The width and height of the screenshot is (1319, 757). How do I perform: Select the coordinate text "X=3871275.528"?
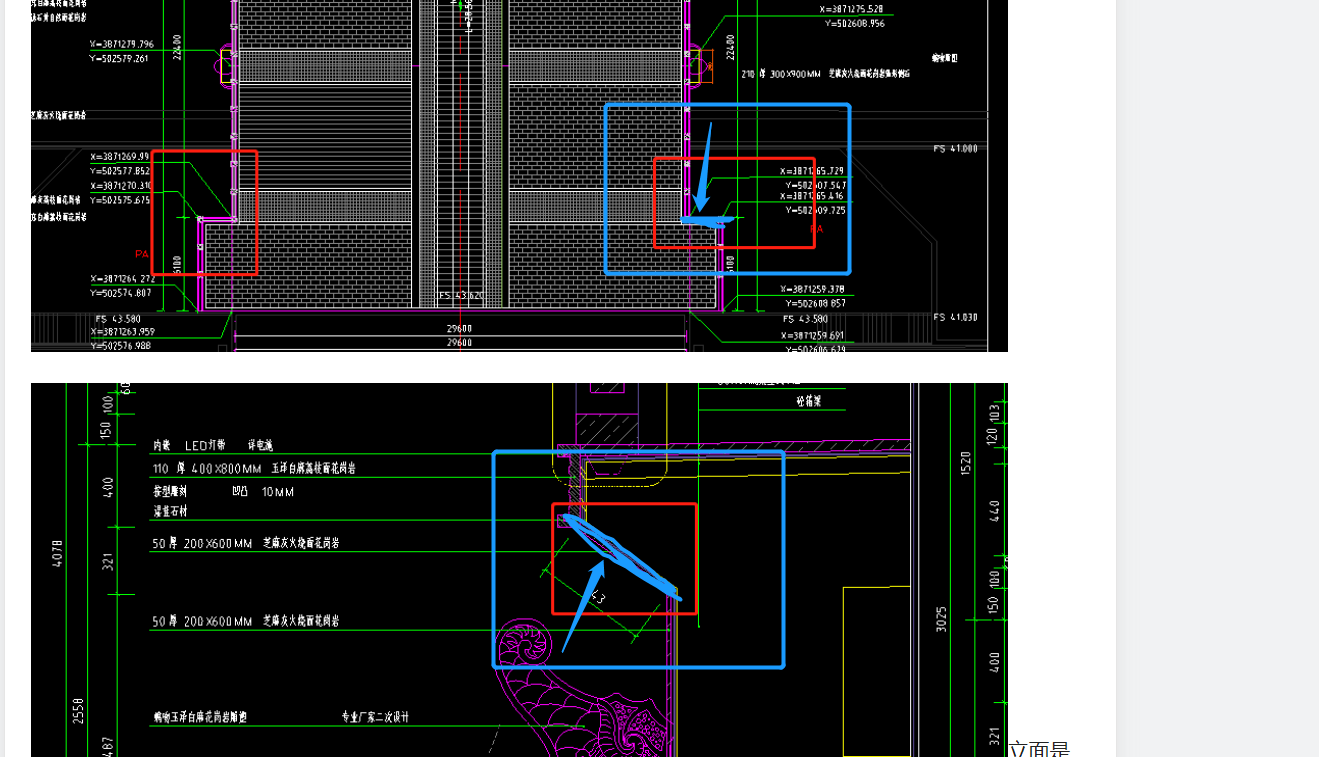[852, 9]
